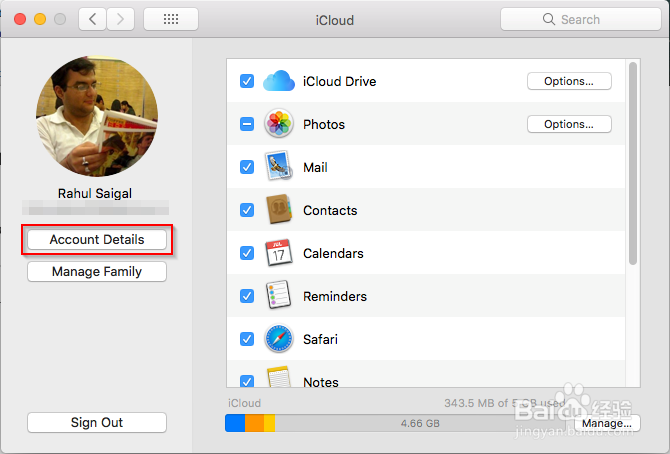Viewport: 670px width, 454px height.
Task: Go forward with the right arrow button
Action: [120, 19]
